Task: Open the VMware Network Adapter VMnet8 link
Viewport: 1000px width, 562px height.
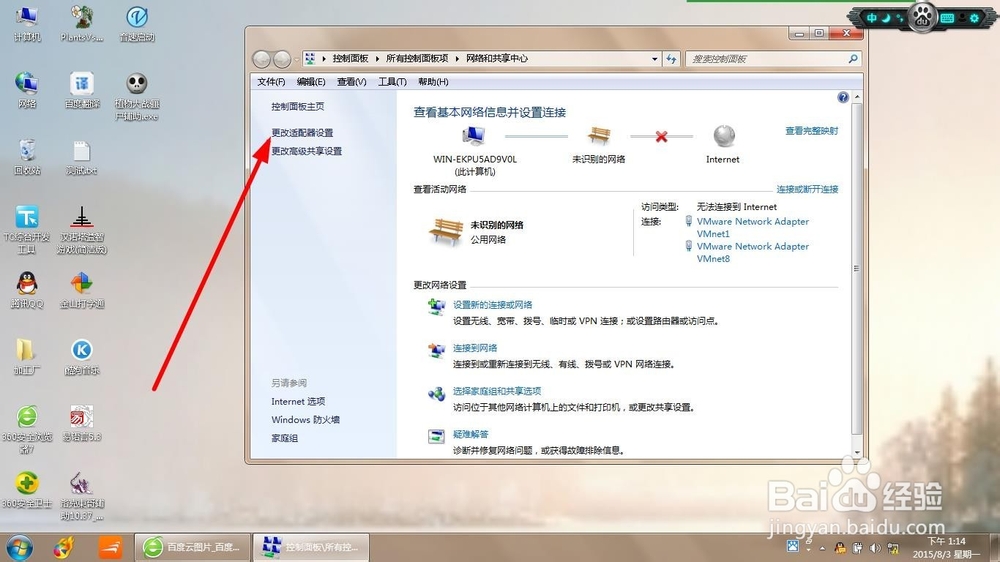Action: coord(753,253)
